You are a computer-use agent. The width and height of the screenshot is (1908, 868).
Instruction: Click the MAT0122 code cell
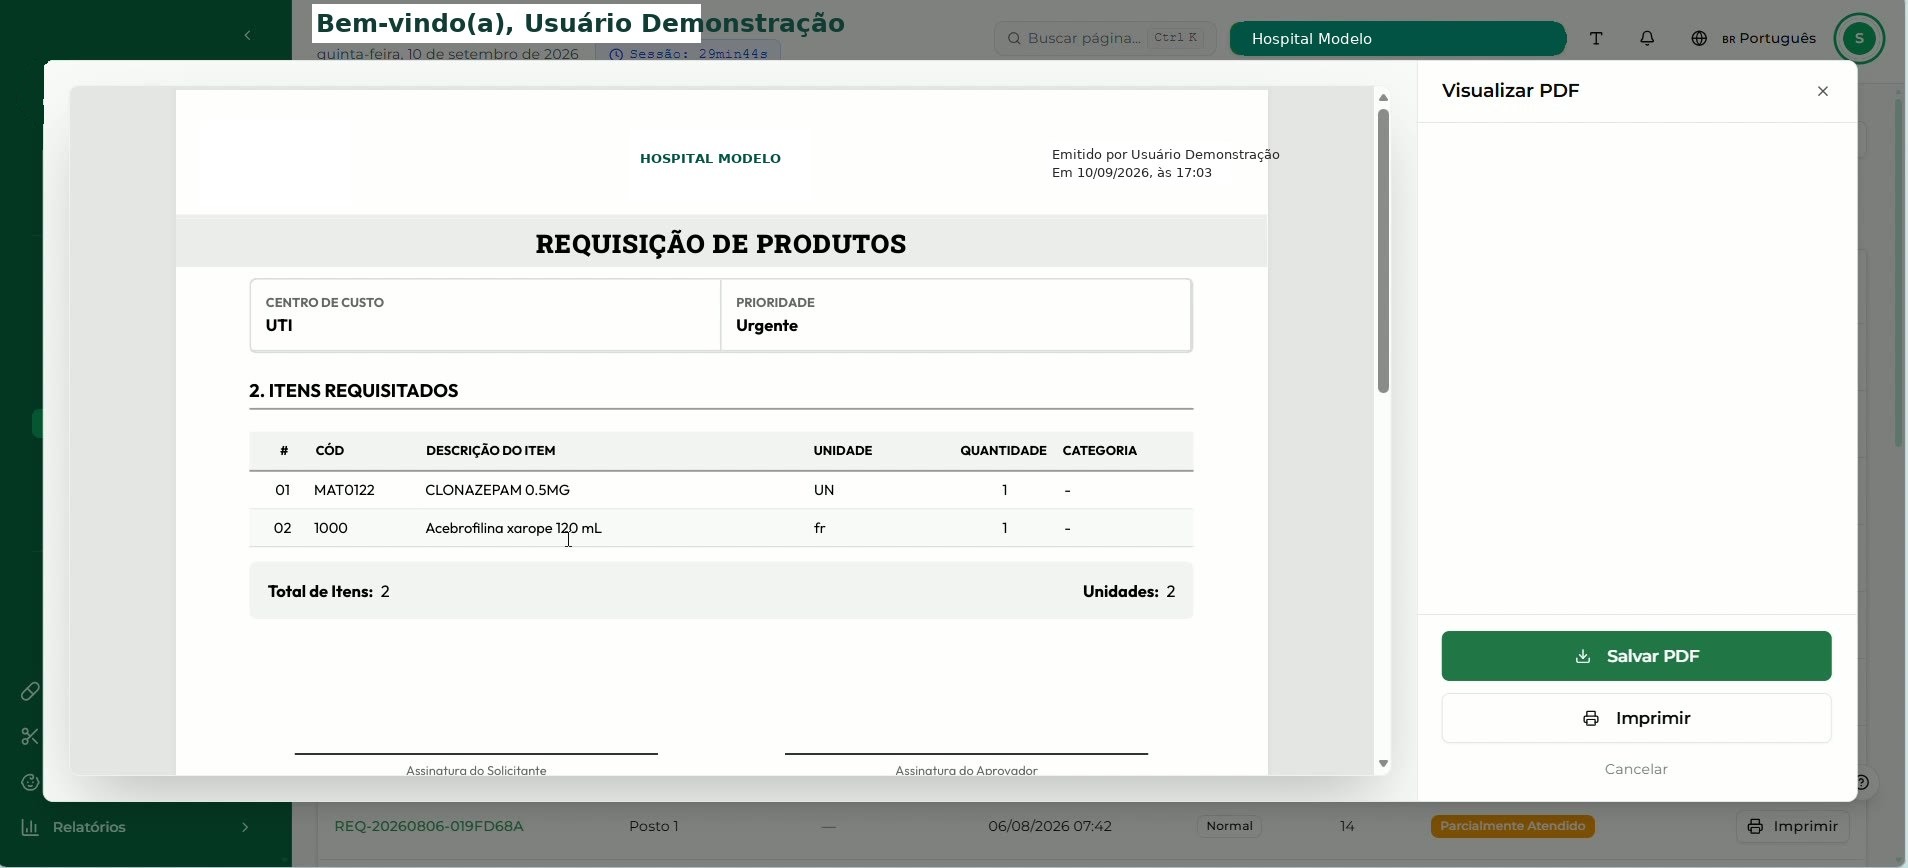pos(344,490)
